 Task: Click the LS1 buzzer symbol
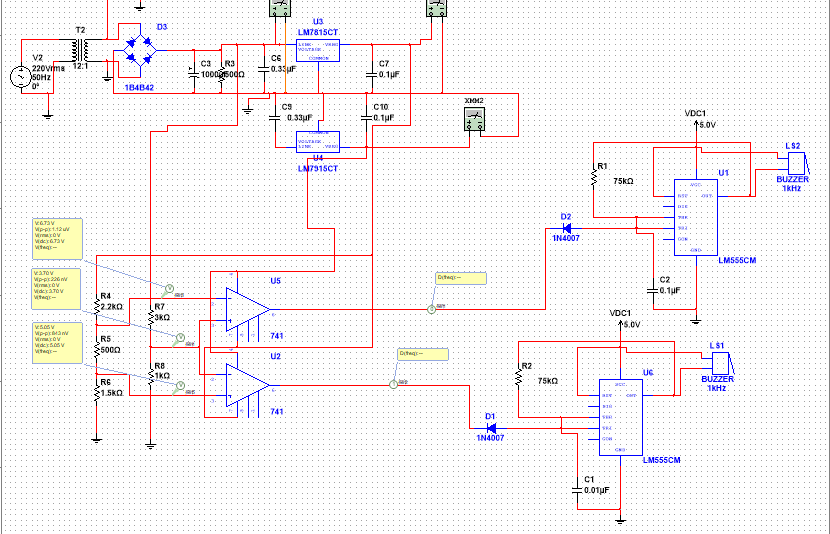(x=723, y=363)
